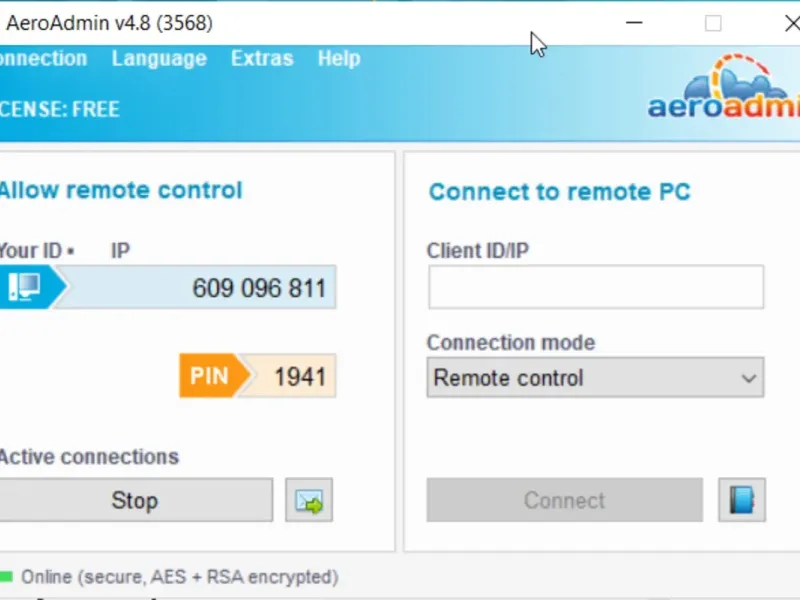The height and width of the screenshot is (600, 800).
Task: Click the send invitation envelope icon
Action: [309, 500]
